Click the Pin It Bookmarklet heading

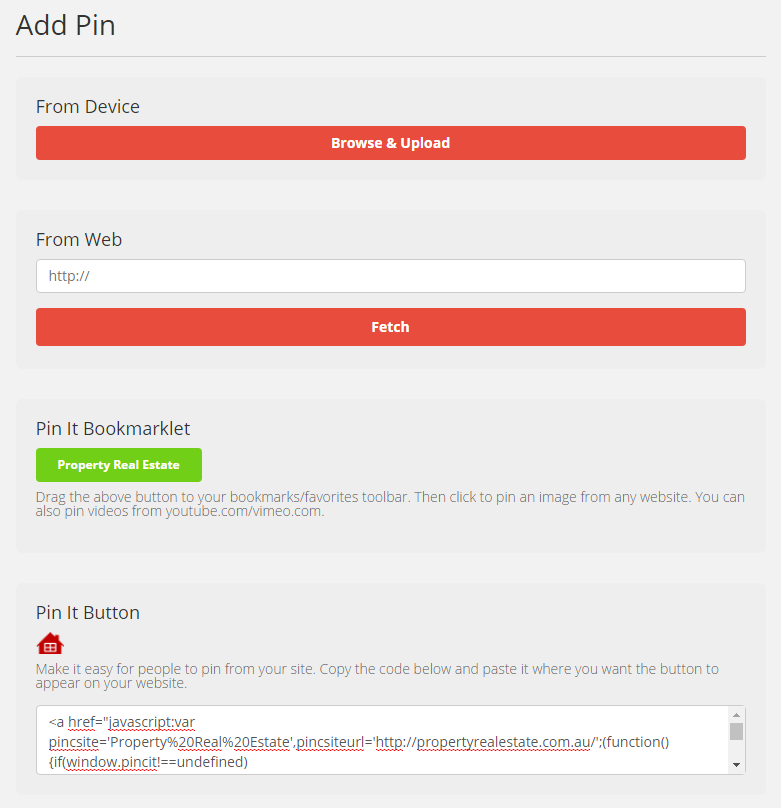tap(113, 429)
